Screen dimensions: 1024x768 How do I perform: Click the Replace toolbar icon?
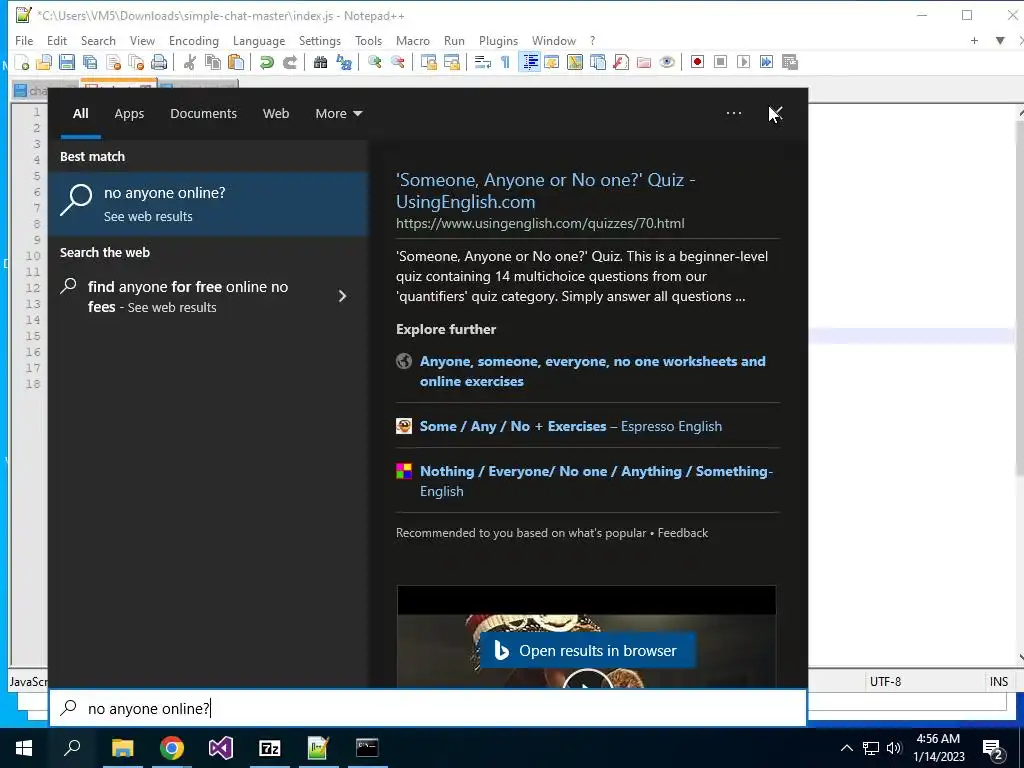coord(344,62)
